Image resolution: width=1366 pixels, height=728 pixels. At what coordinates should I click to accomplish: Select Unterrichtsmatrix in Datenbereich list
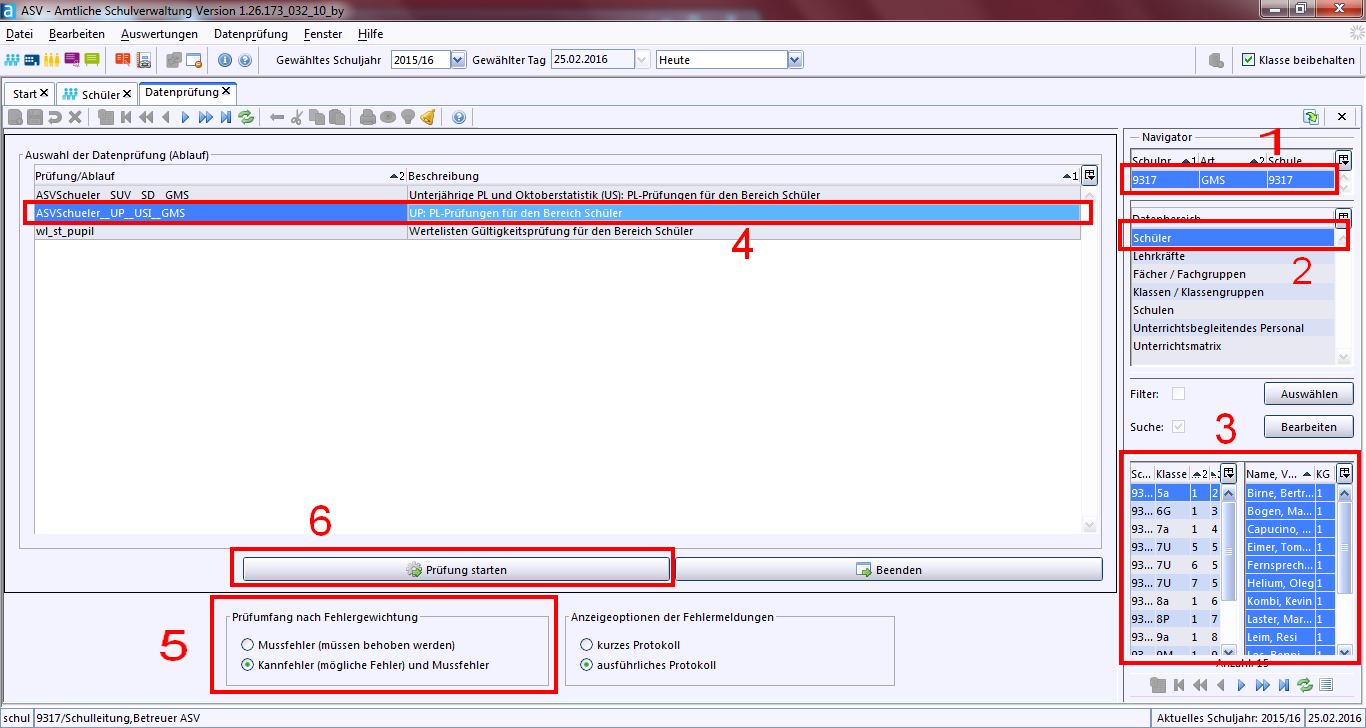pyautogui.click(x=1233, y=346)
